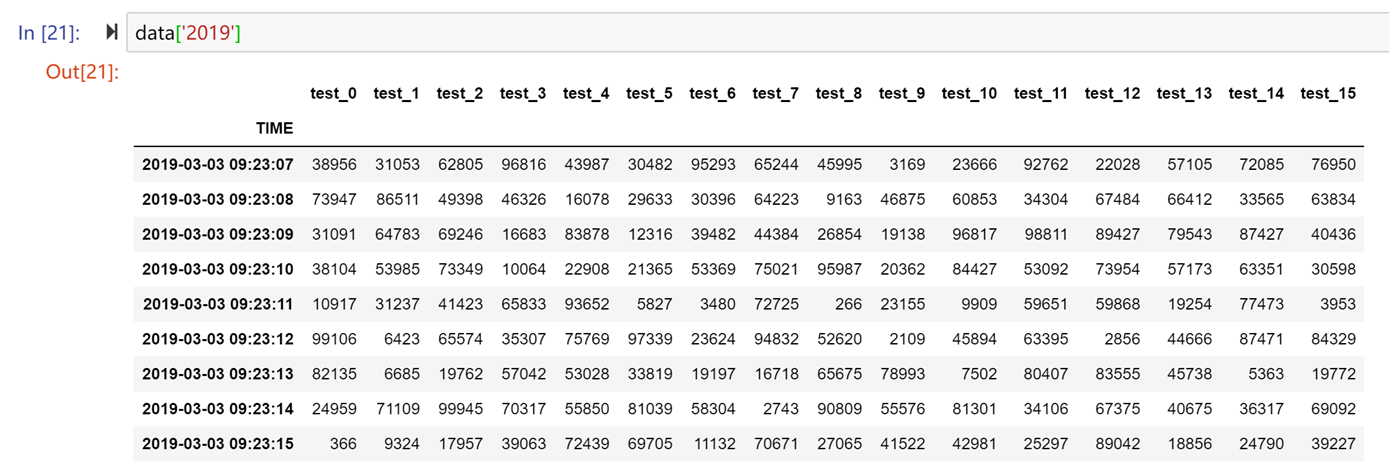Select the In [21] prompt label

pyautogui.click(x=50, y=33)
